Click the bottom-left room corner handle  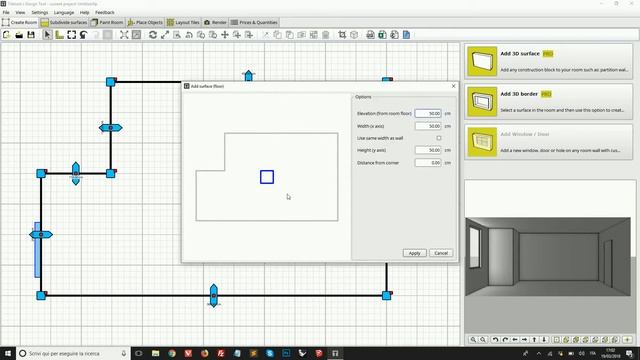coord(41,296)
